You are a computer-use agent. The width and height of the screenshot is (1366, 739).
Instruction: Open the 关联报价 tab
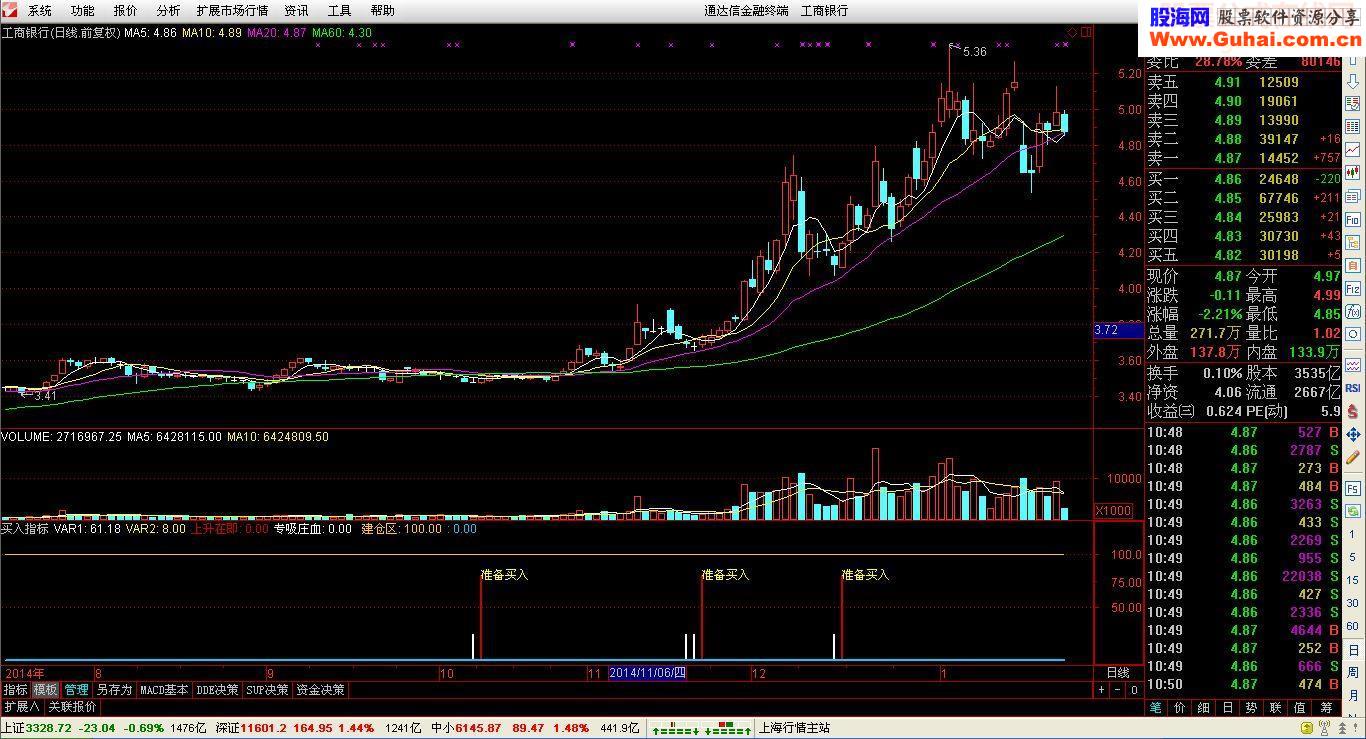(x=73, y=706)
